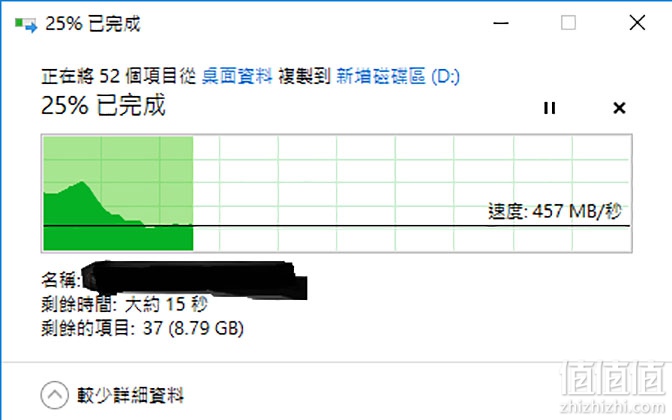Viewport: 672px width, 420px height.
Task: Open the 桌面資料 source folder link
Action: (x=237, y=76)
